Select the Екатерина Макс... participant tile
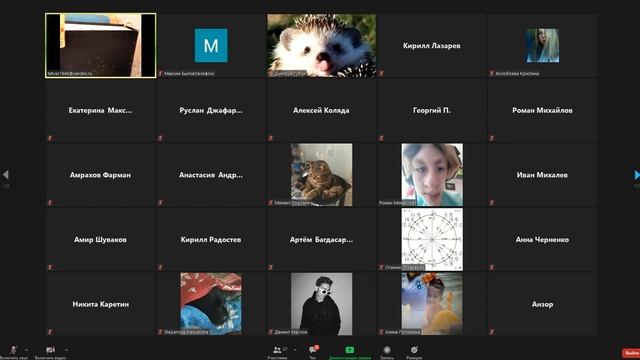640x360 pixels. (100, 110)
